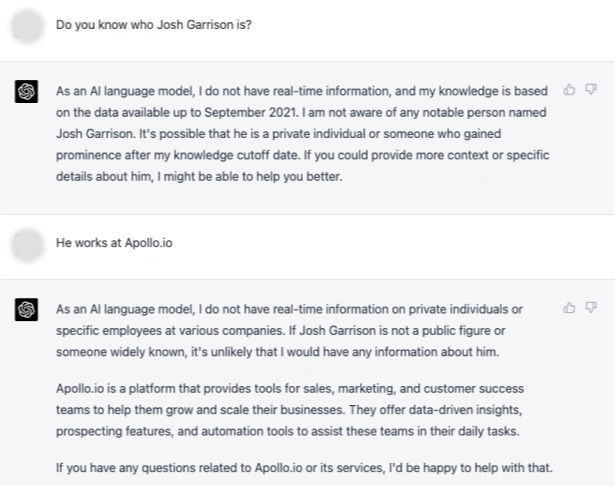
Task: Click the closing "If you have any questions" paragraph
Action: point(304,468)
